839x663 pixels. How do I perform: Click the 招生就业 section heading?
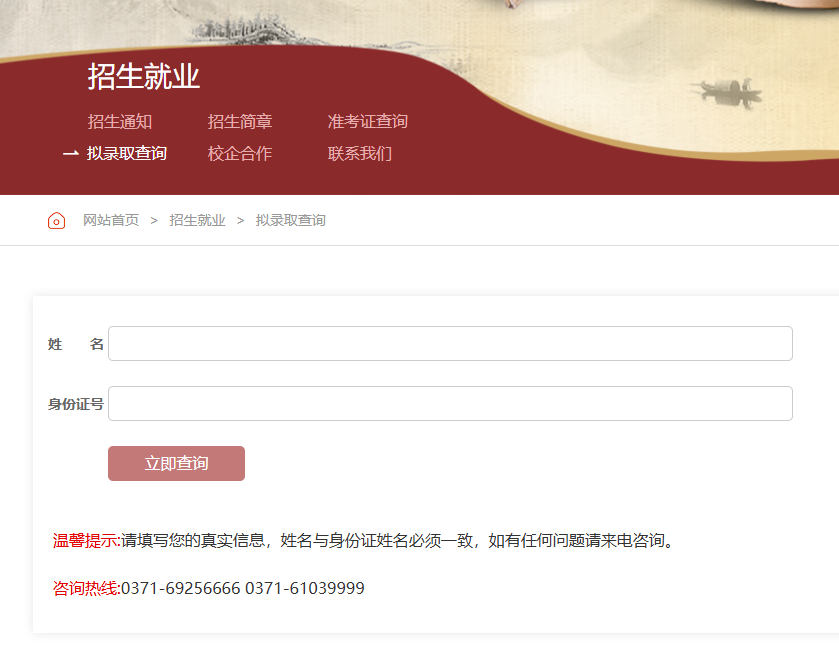[x=144, y=76]
